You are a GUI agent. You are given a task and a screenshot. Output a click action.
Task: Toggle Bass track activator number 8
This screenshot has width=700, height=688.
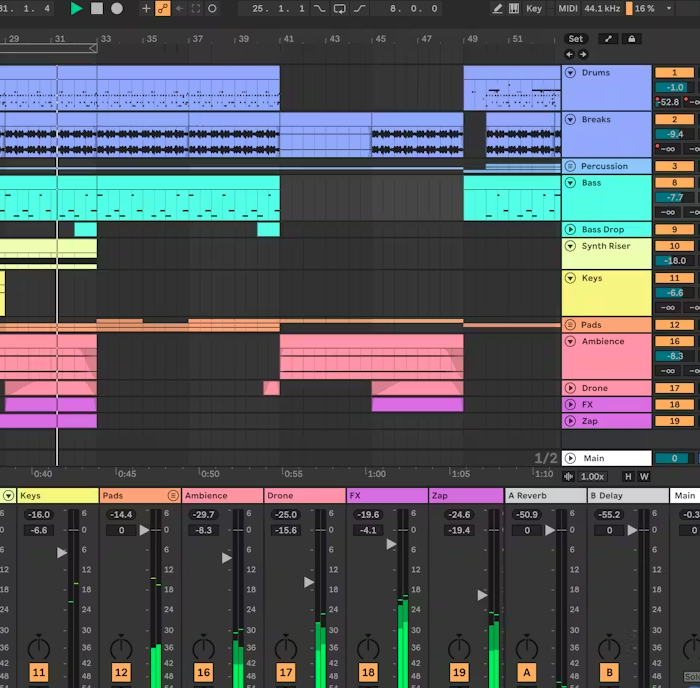point(675,183)
